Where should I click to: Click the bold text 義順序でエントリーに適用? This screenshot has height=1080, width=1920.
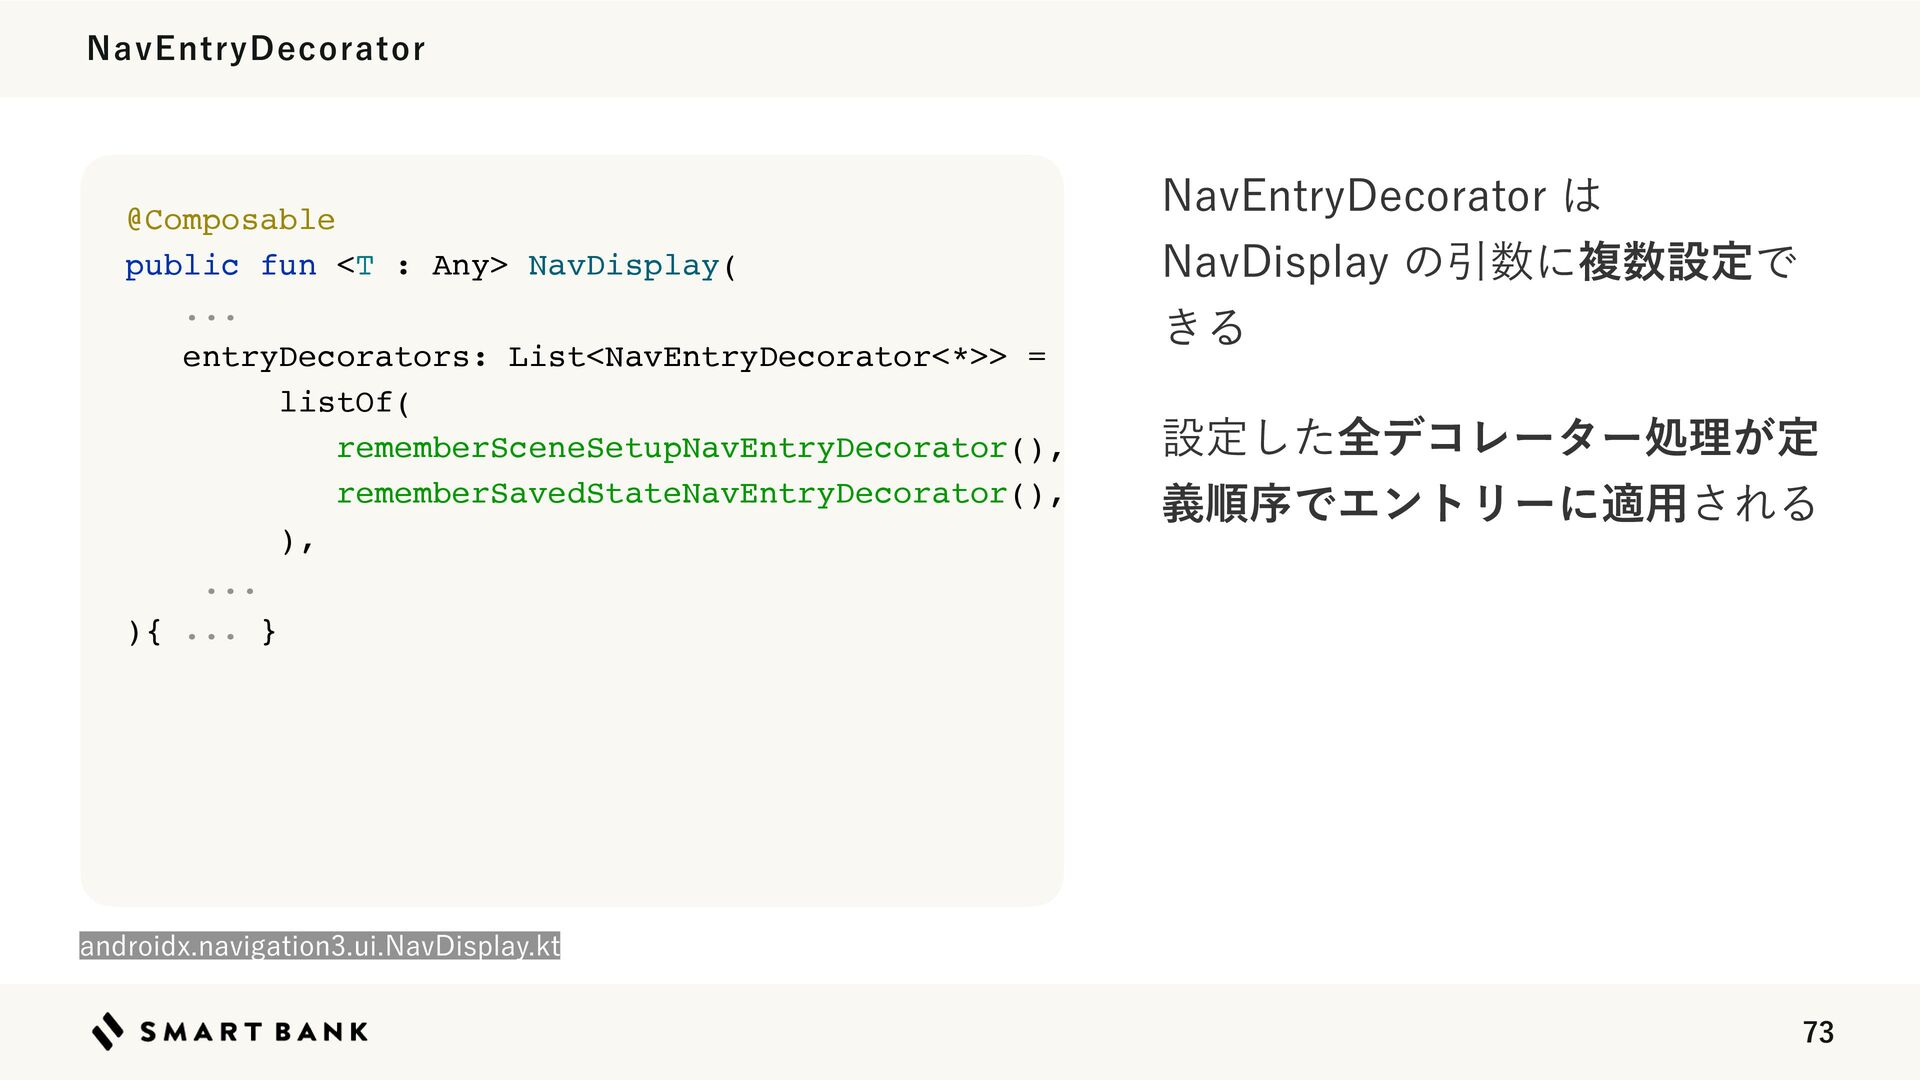[1425, 503]
